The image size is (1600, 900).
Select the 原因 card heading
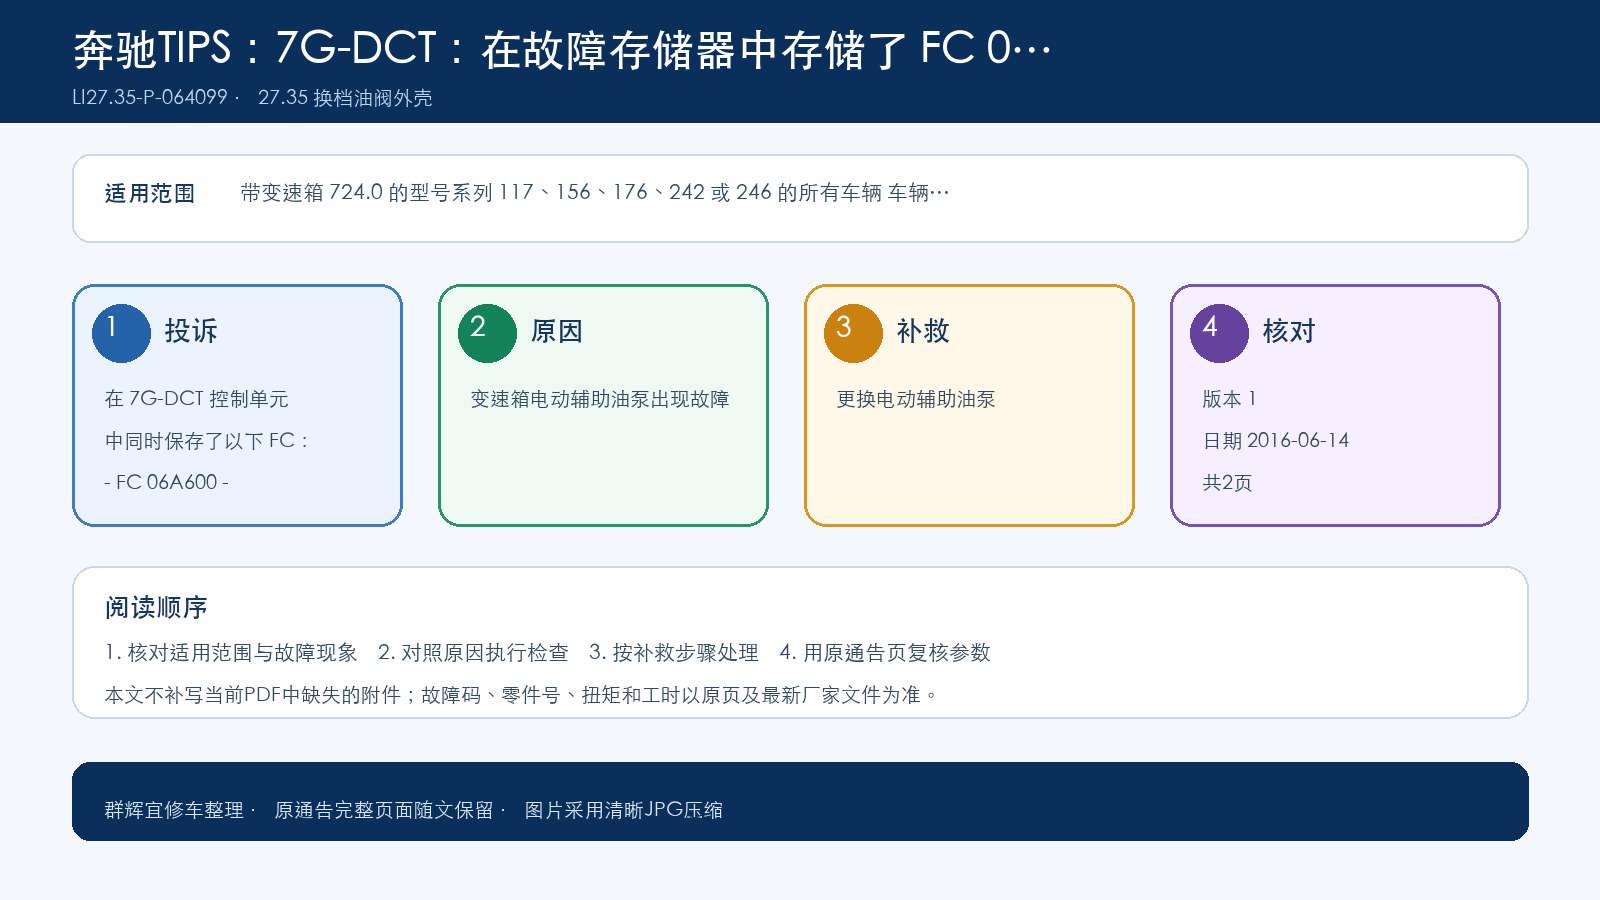[x=557, y=331]
